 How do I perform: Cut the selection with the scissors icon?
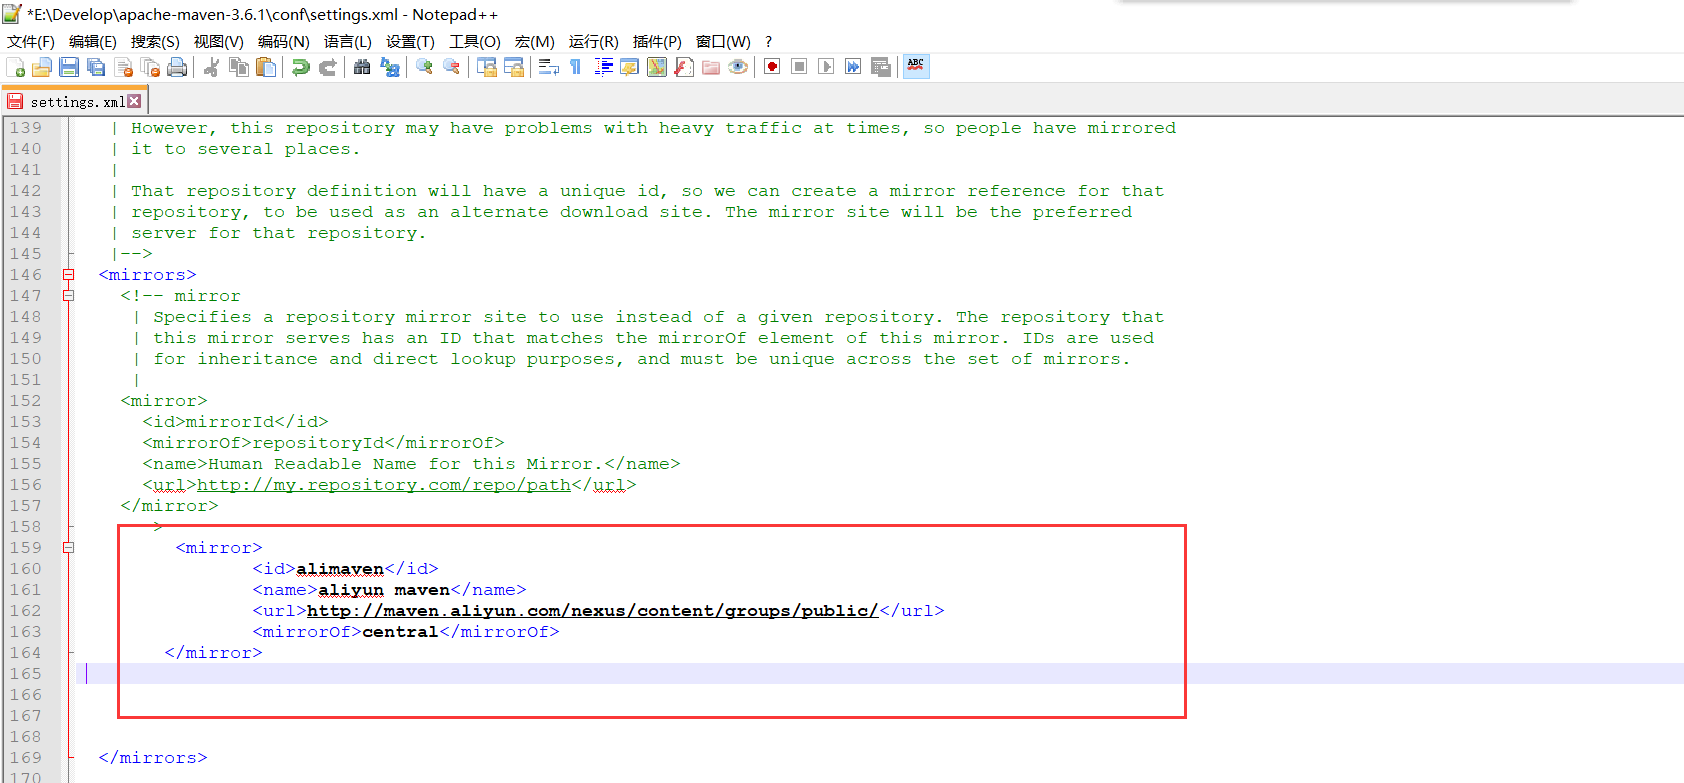pos(212,67)
